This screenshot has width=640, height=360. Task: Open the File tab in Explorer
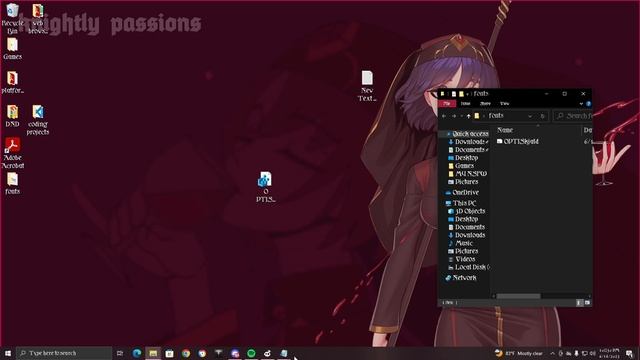tap(447, 104)
